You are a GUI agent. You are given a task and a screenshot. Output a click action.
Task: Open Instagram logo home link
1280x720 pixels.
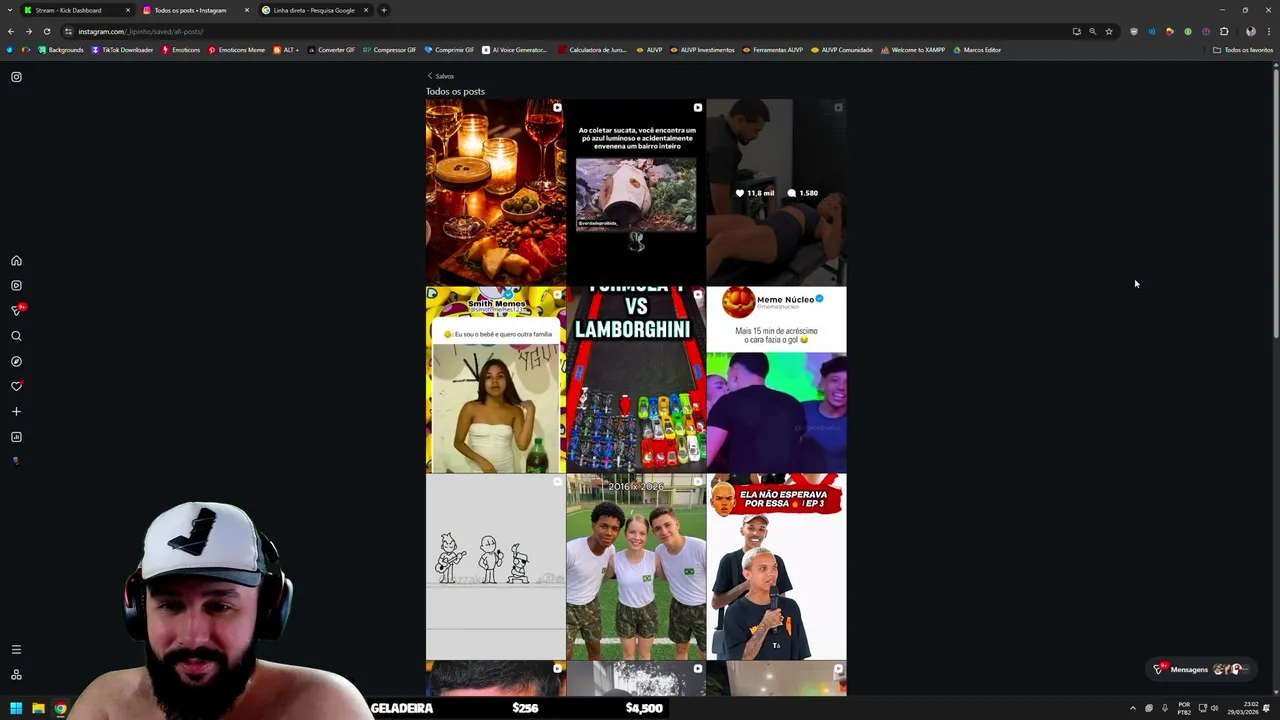[16, 77]
